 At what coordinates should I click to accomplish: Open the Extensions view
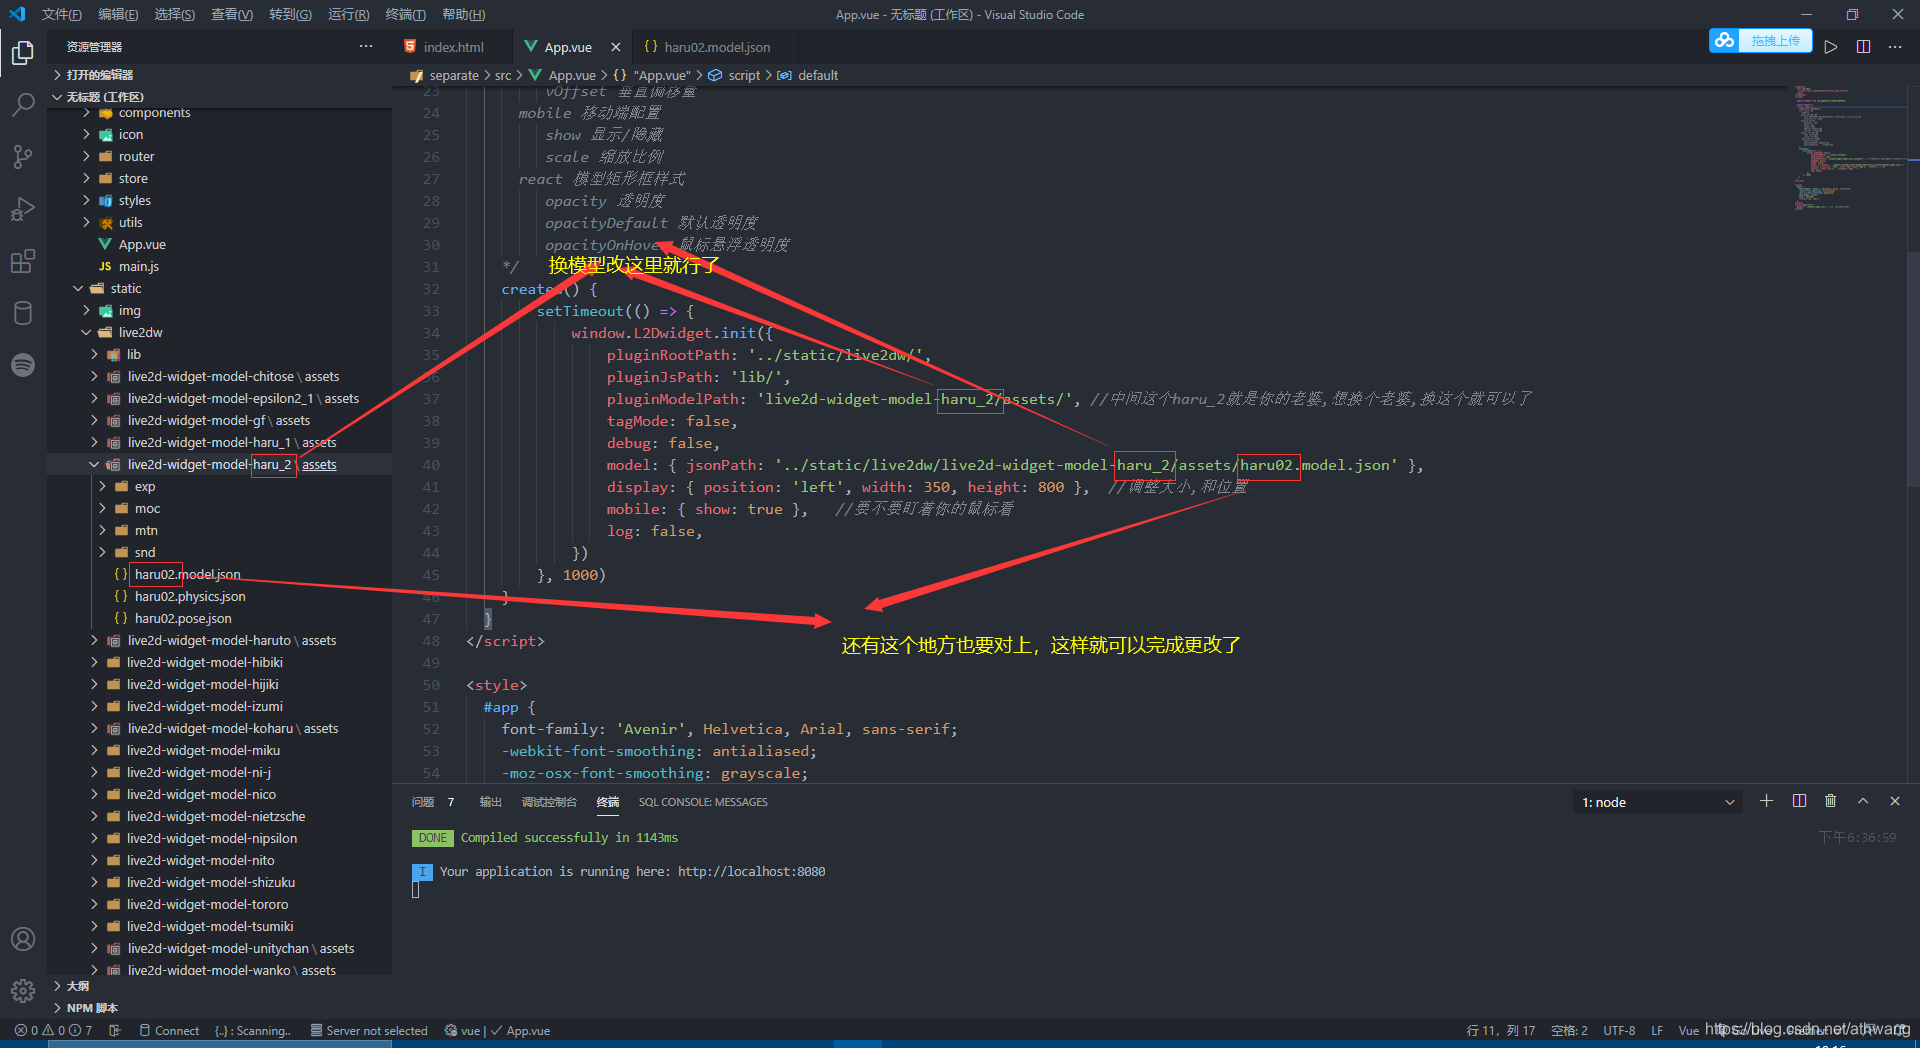[22, 261]
